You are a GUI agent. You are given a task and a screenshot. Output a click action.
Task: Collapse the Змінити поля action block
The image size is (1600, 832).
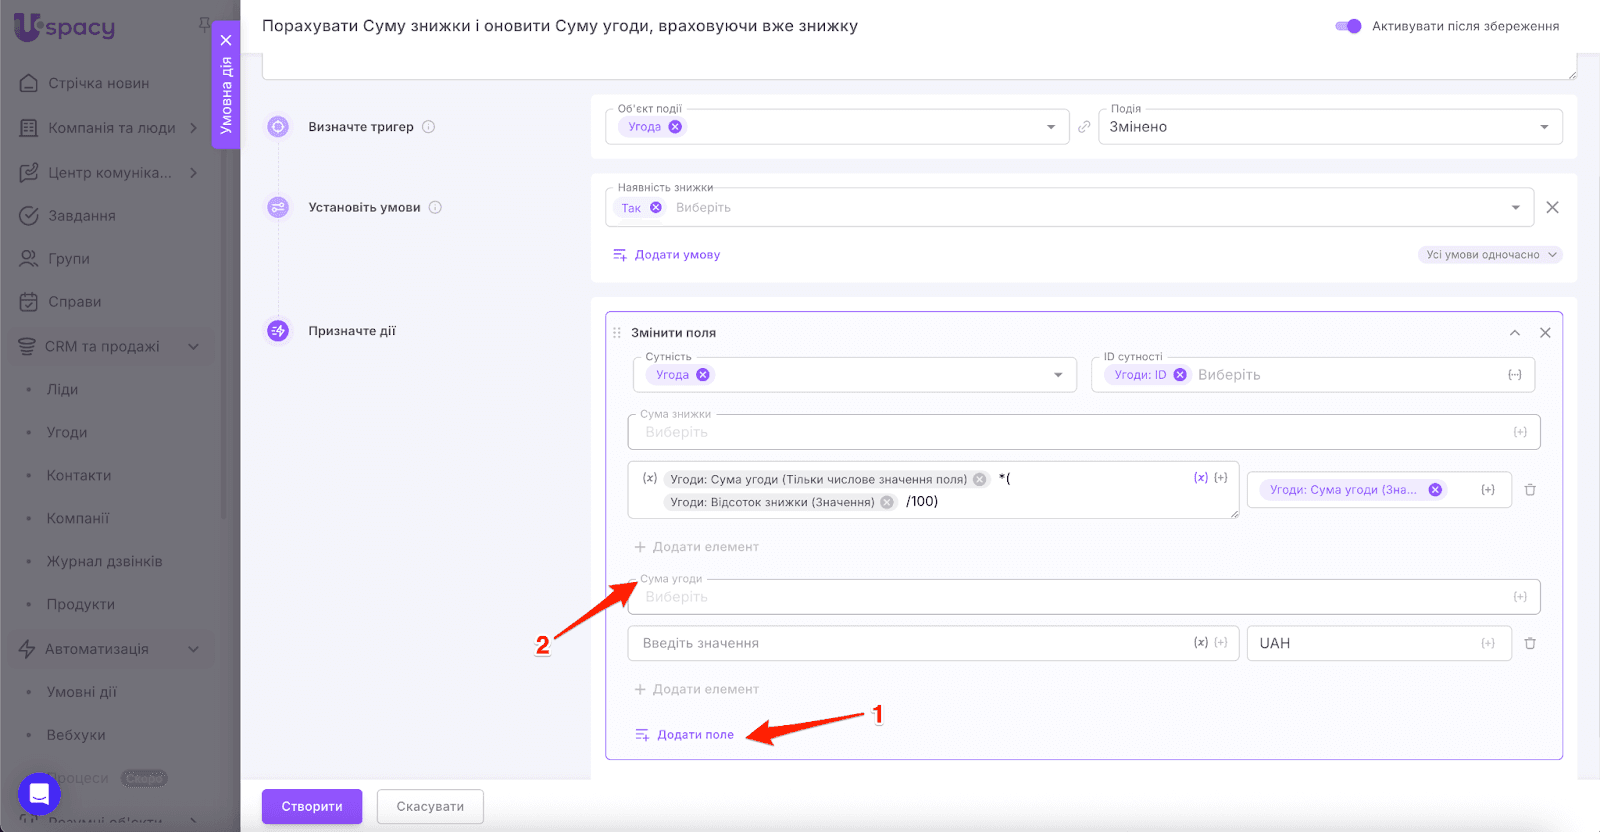1514,333
